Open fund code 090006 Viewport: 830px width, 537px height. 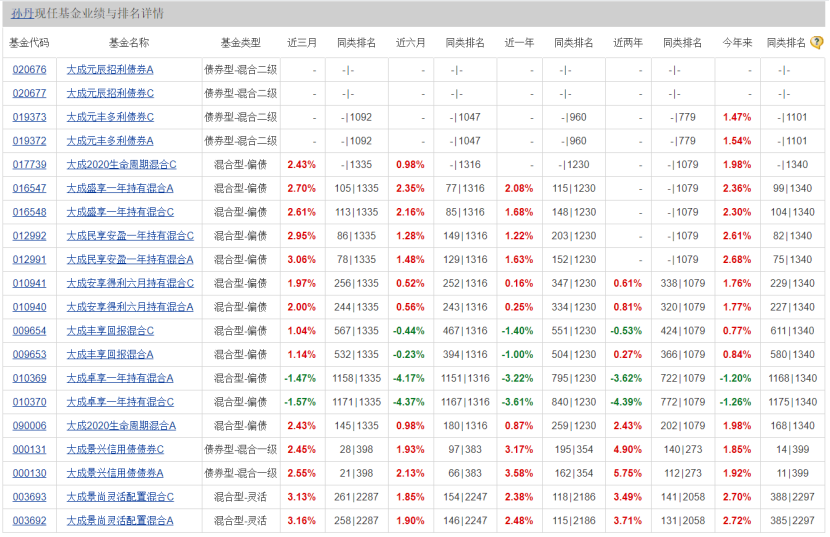(x=30, y=426)
